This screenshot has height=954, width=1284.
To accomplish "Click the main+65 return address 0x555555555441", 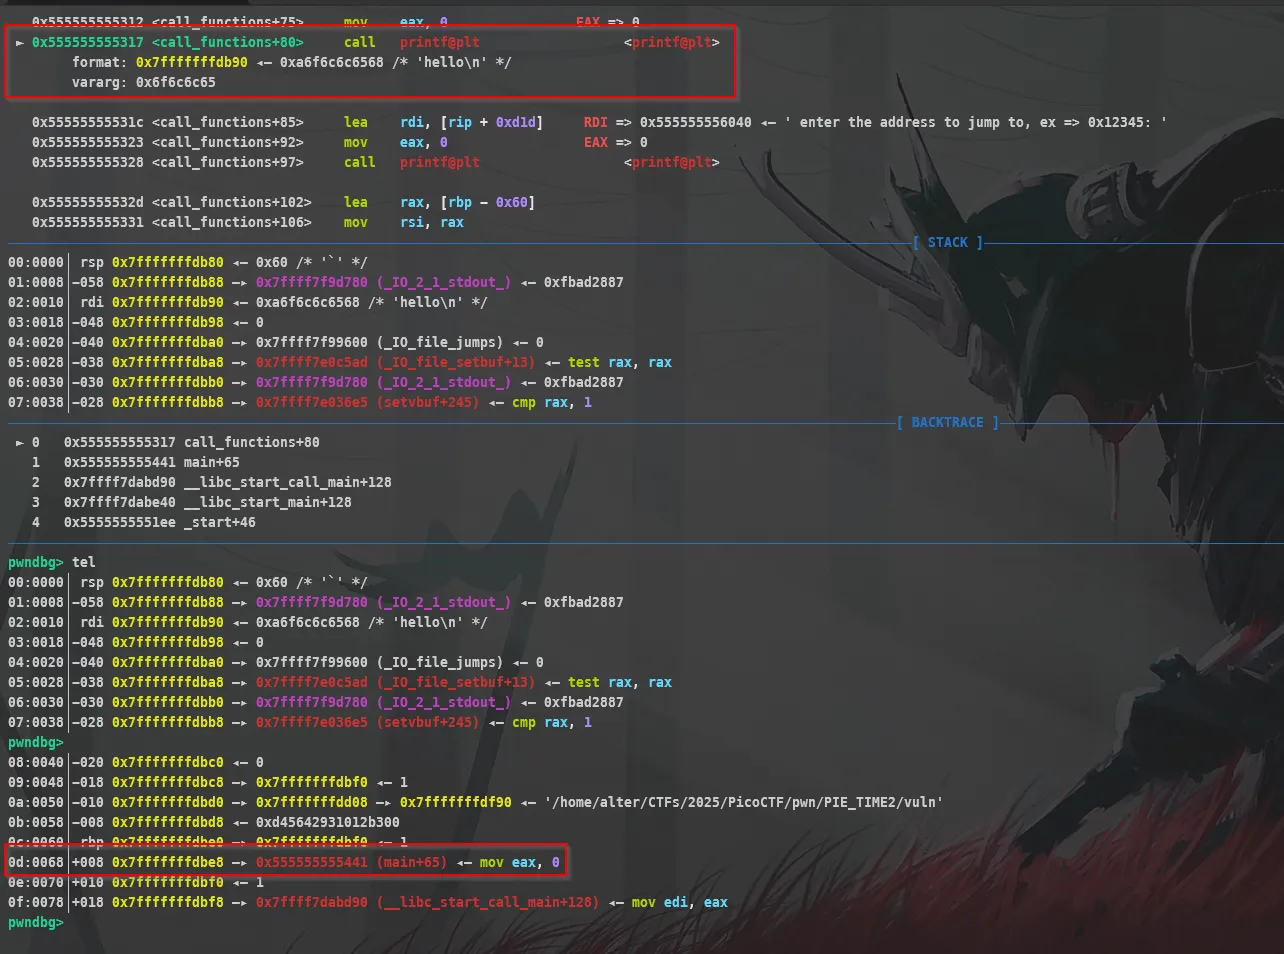I will [x=312, y=862].
